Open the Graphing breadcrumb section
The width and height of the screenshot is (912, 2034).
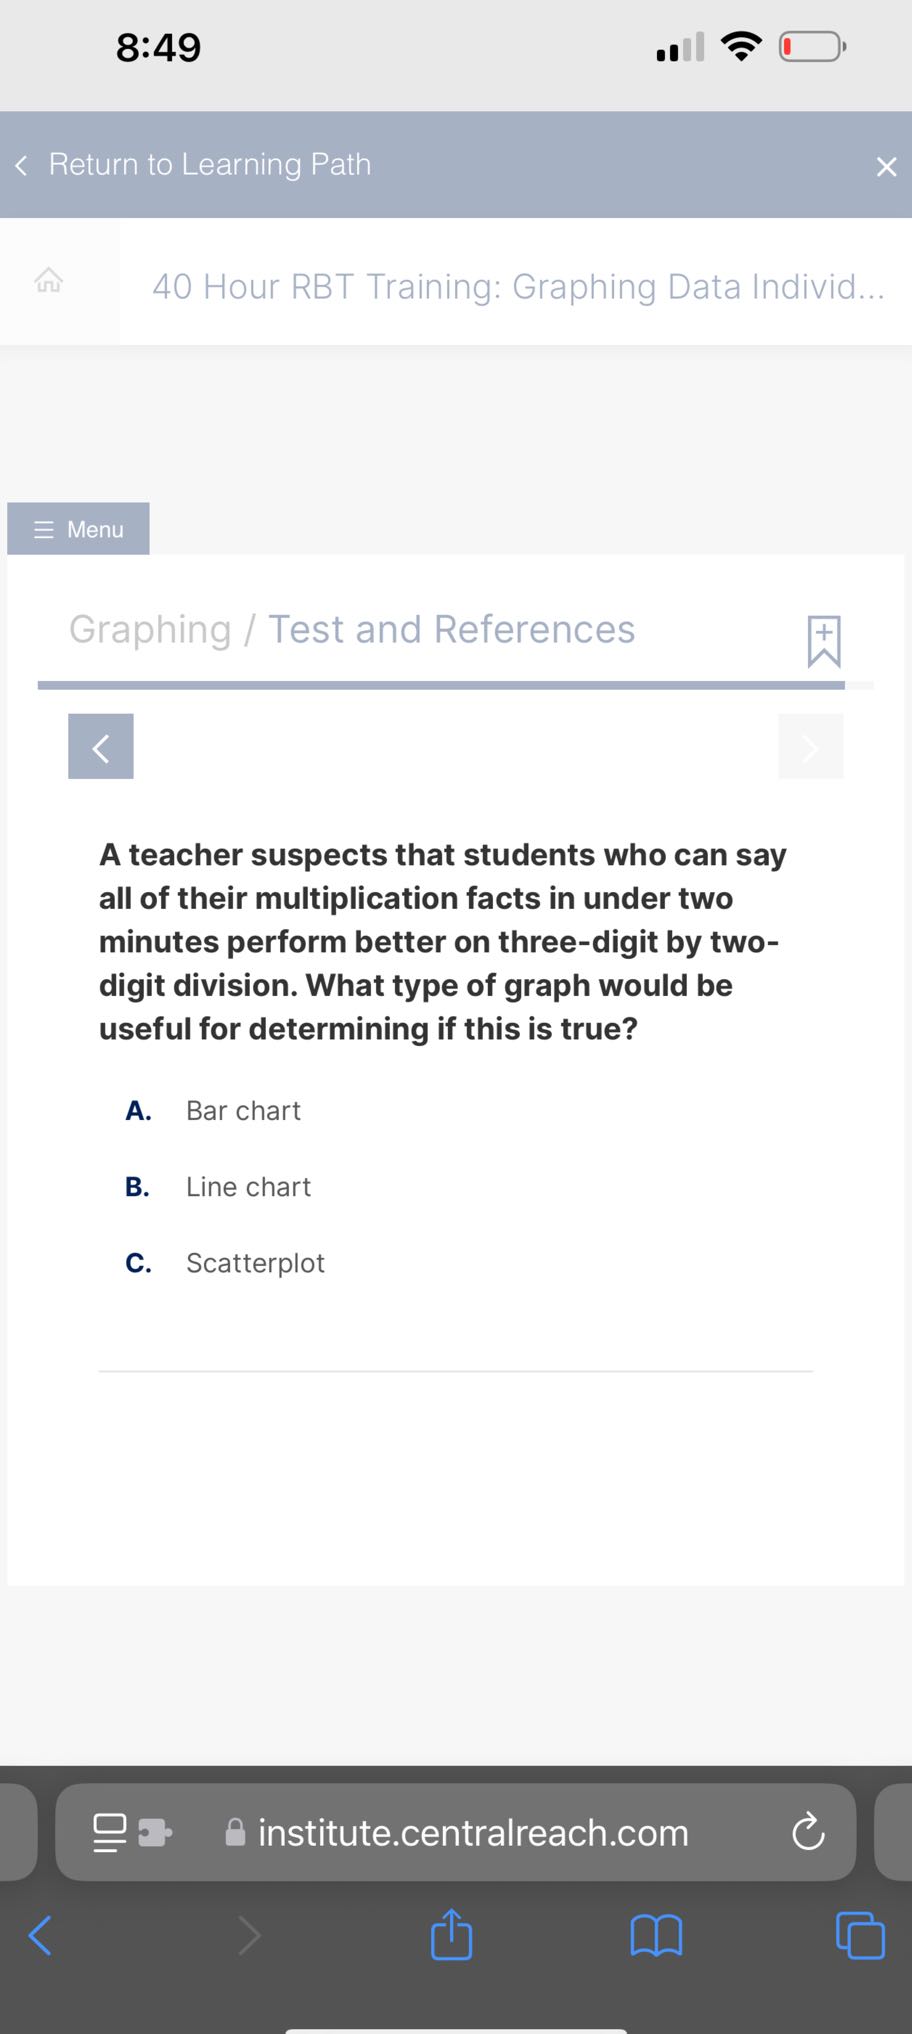click(150, 630)
